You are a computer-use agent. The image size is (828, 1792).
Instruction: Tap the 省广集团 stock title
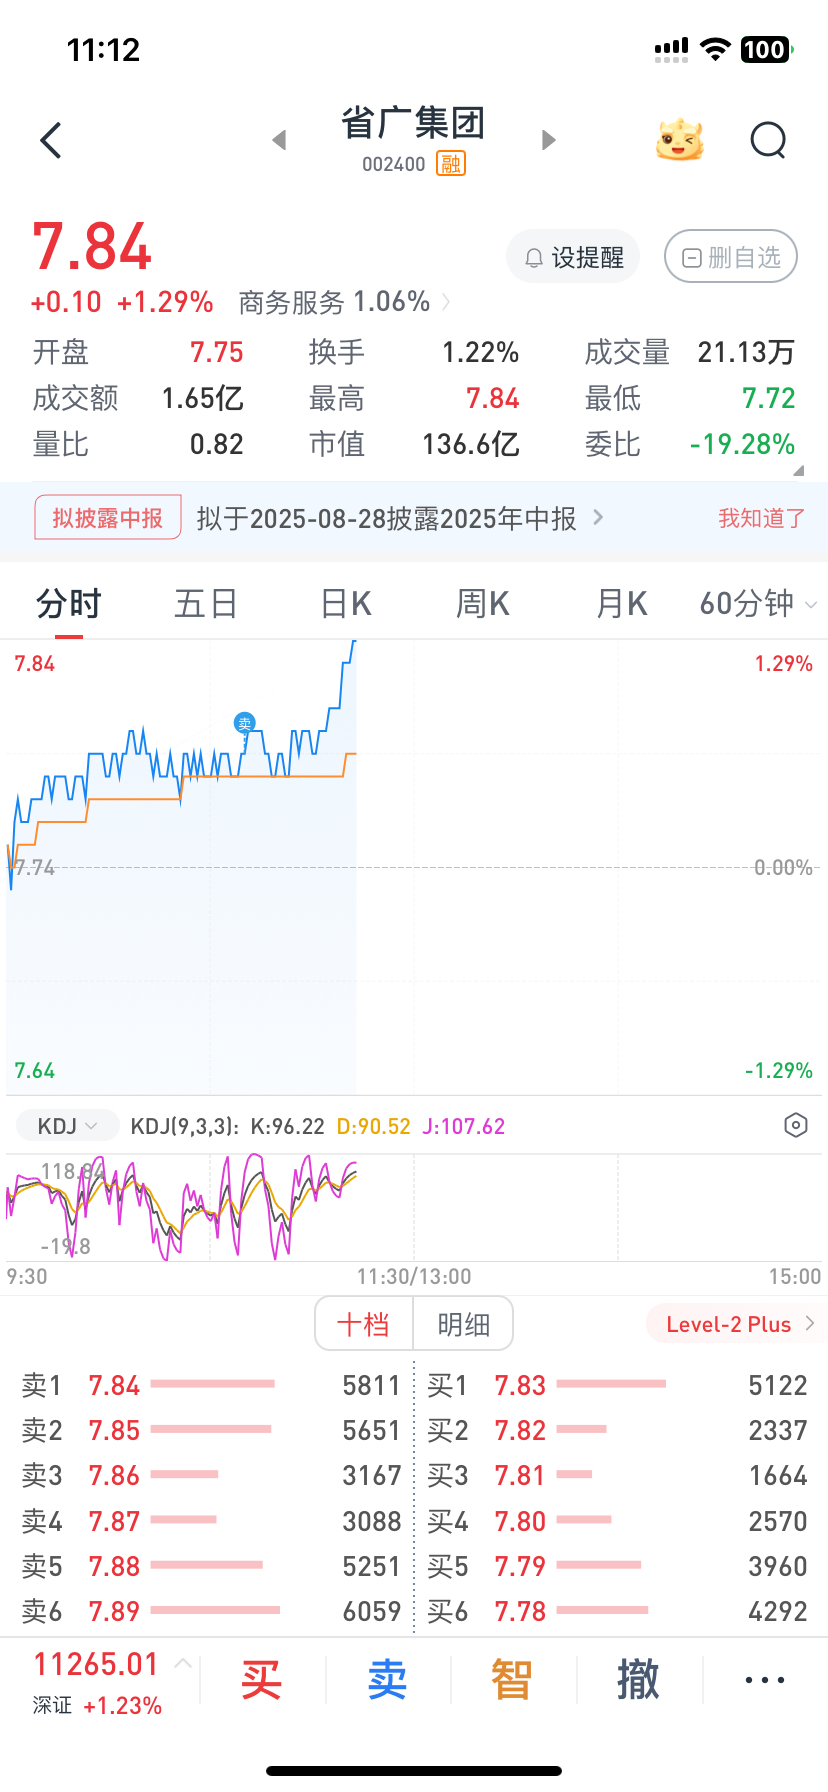coord(413,123)
